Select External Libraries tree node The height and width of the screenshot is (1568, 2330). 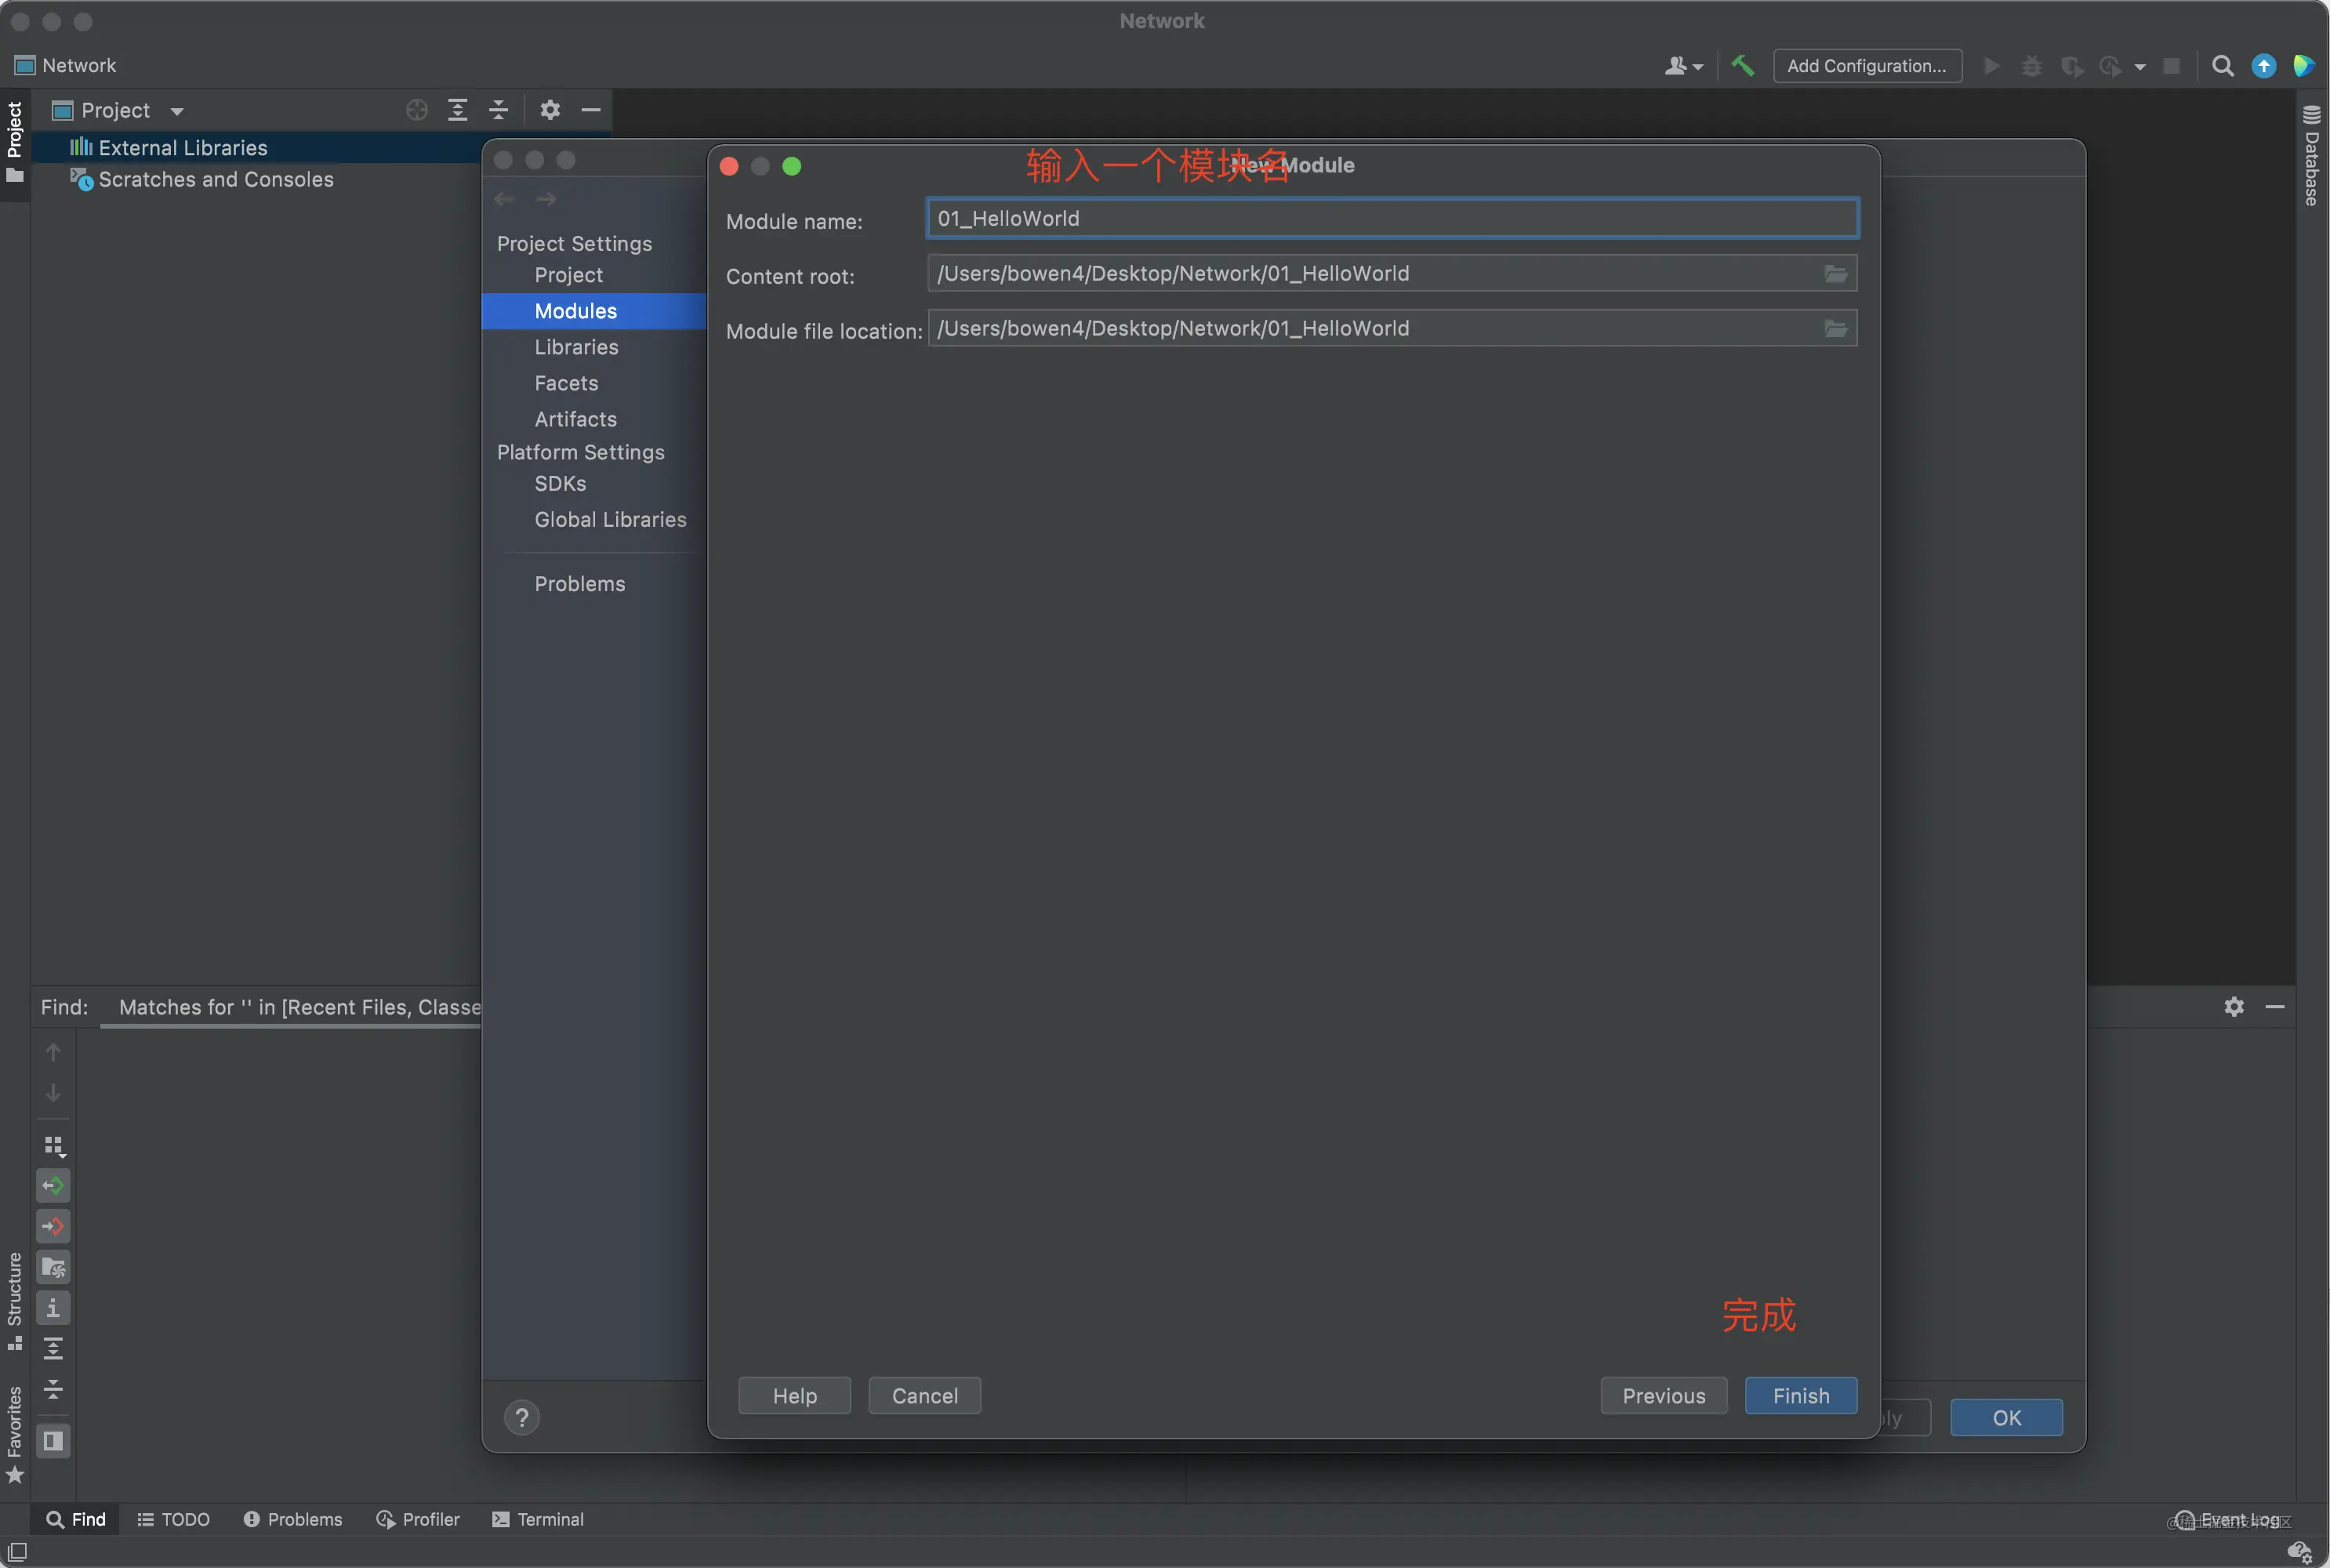tap(183, 148)
